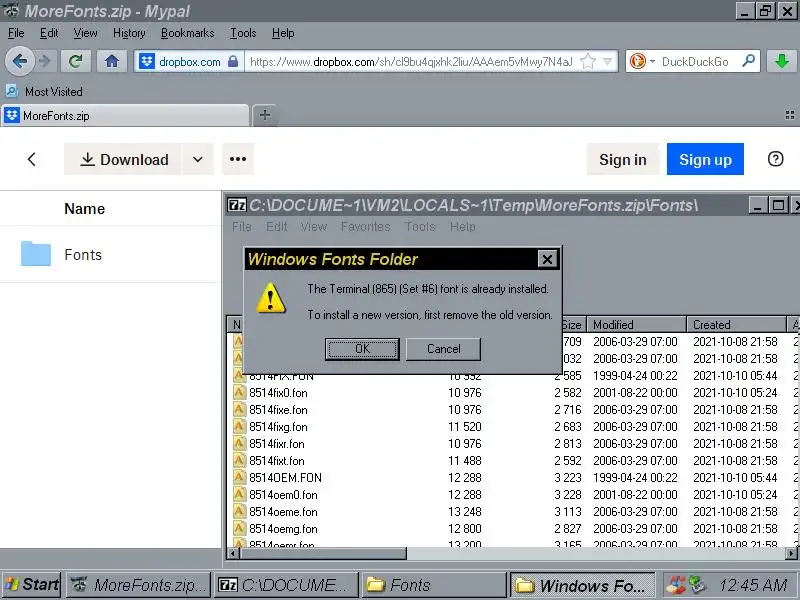Select 8514fixr.fon in 7-Zip list

point(277,444)
